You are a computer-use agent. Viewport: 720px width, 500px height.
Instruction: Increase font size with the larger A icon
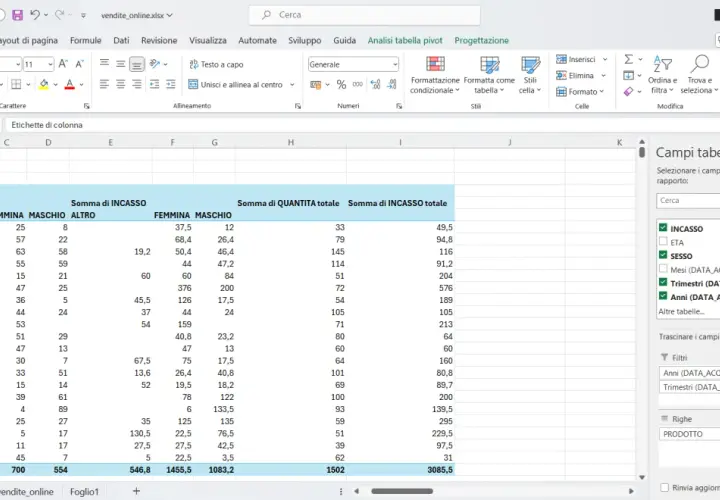pyautogui.click(x=63, y=64)
